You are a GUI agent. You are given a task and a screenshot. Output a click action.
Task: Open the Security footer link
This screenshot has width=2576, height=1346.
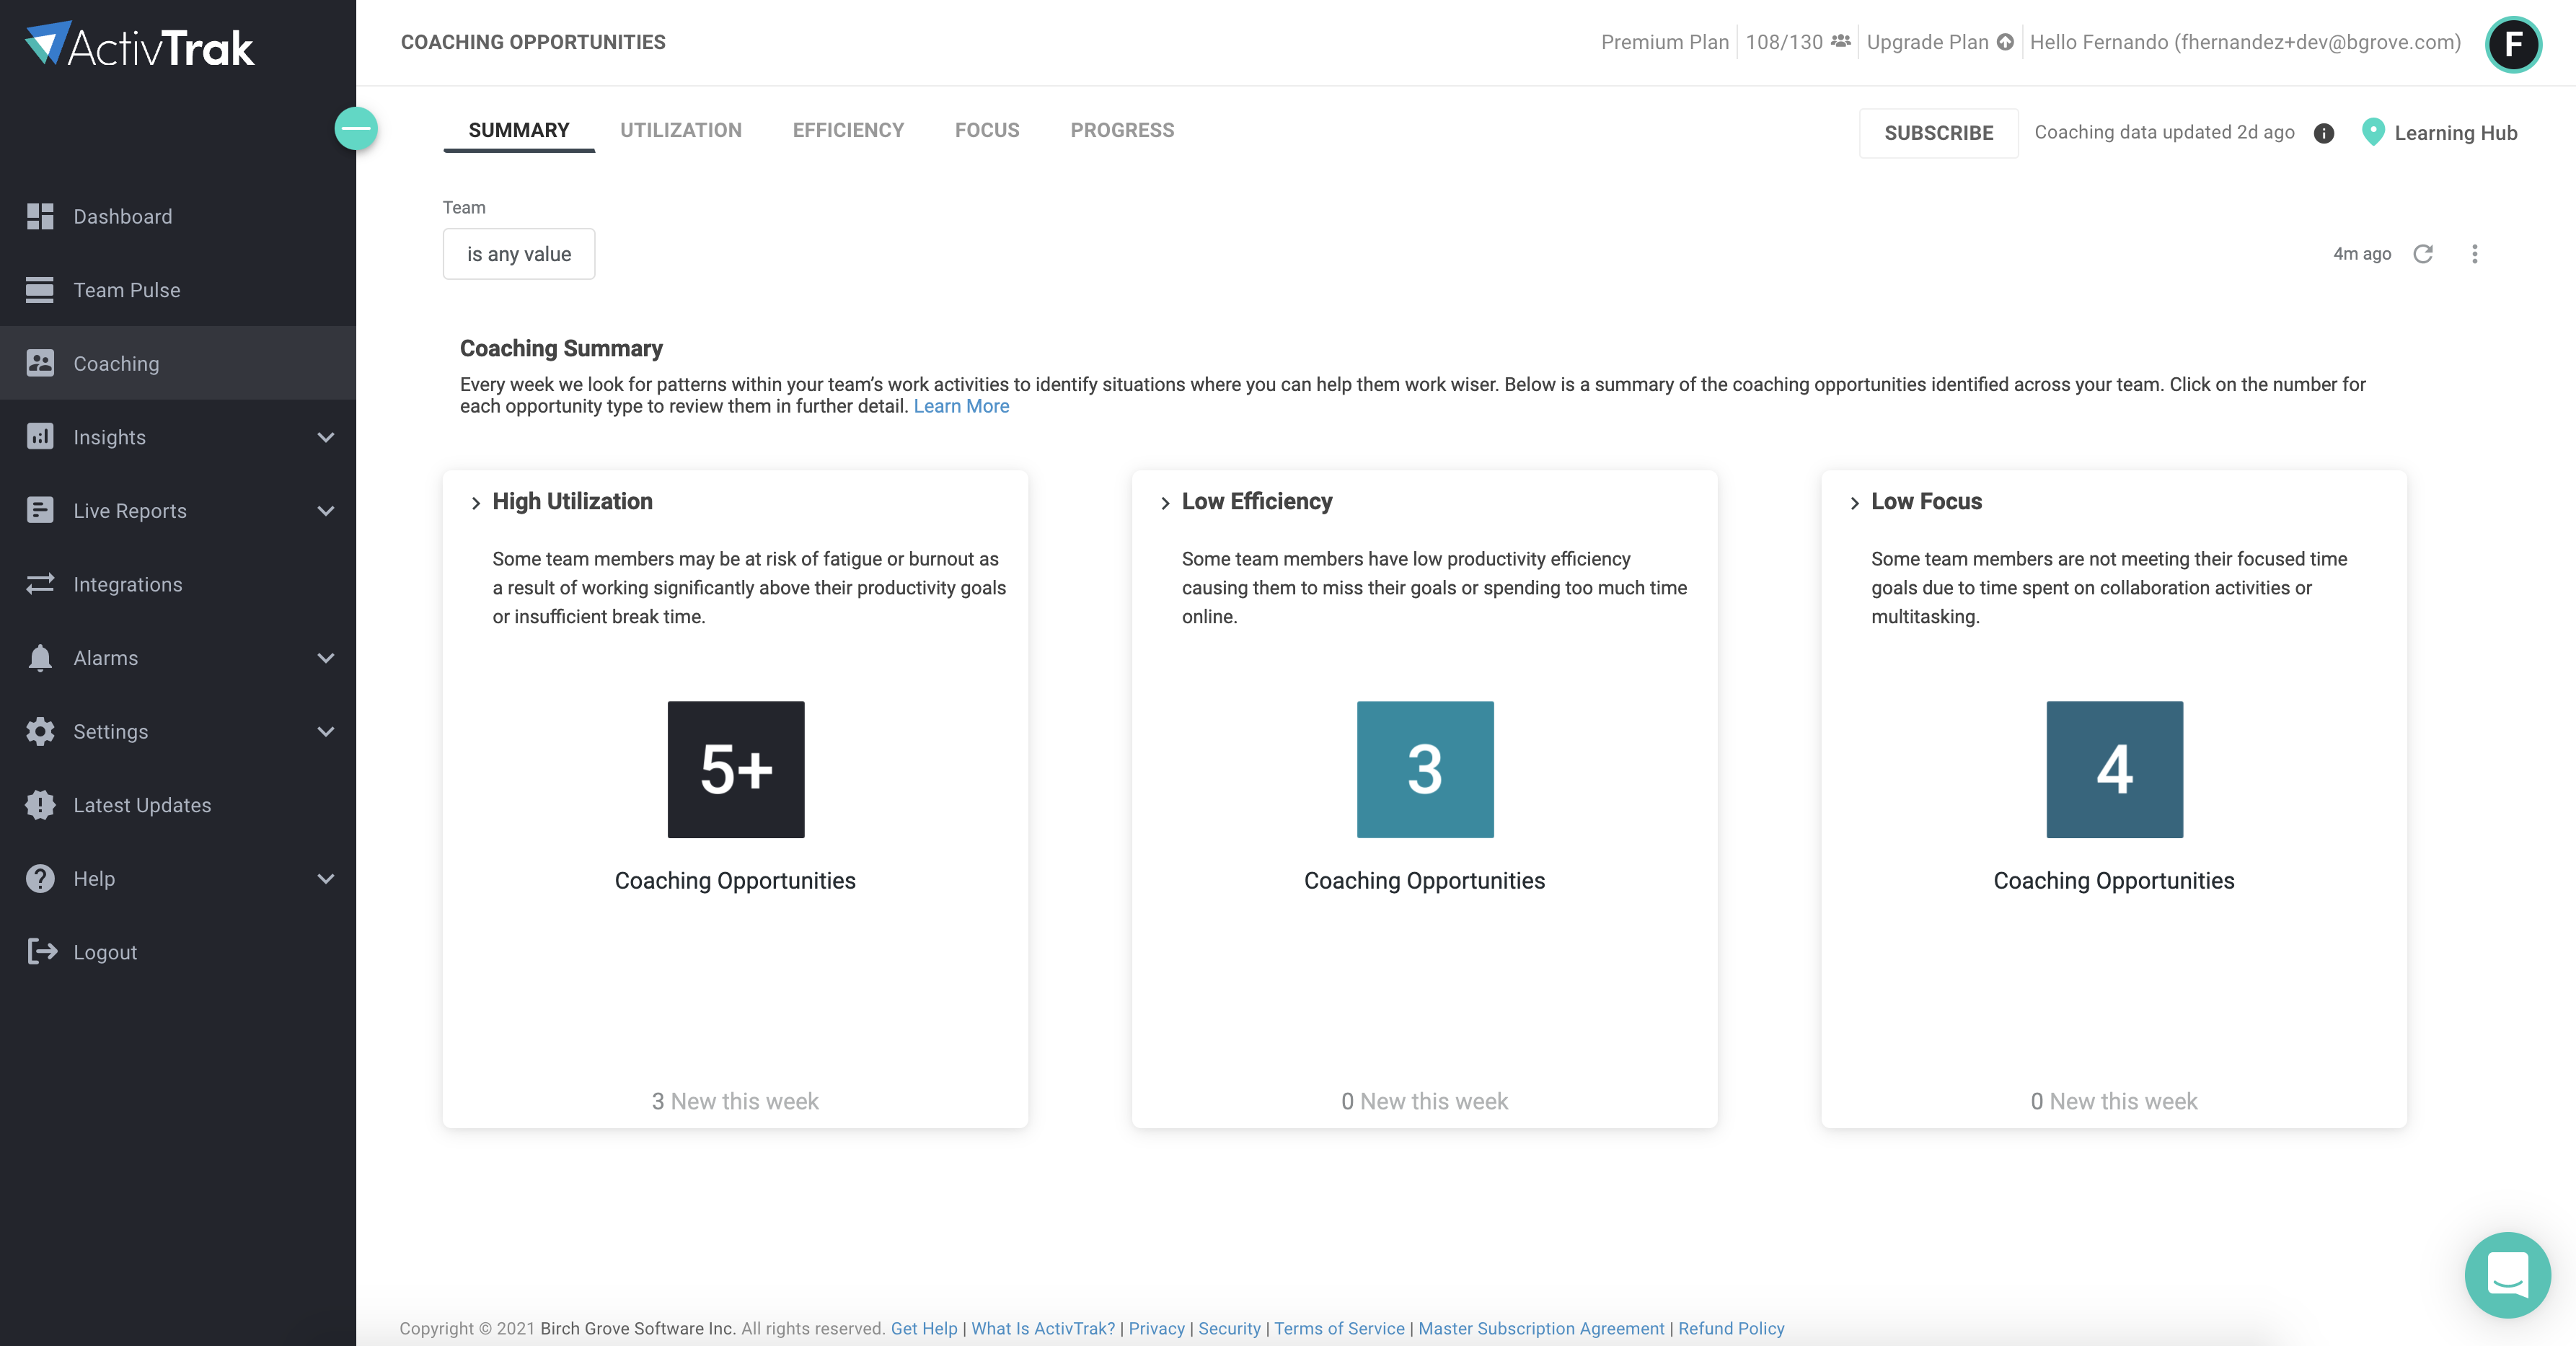[1229, 1328]
